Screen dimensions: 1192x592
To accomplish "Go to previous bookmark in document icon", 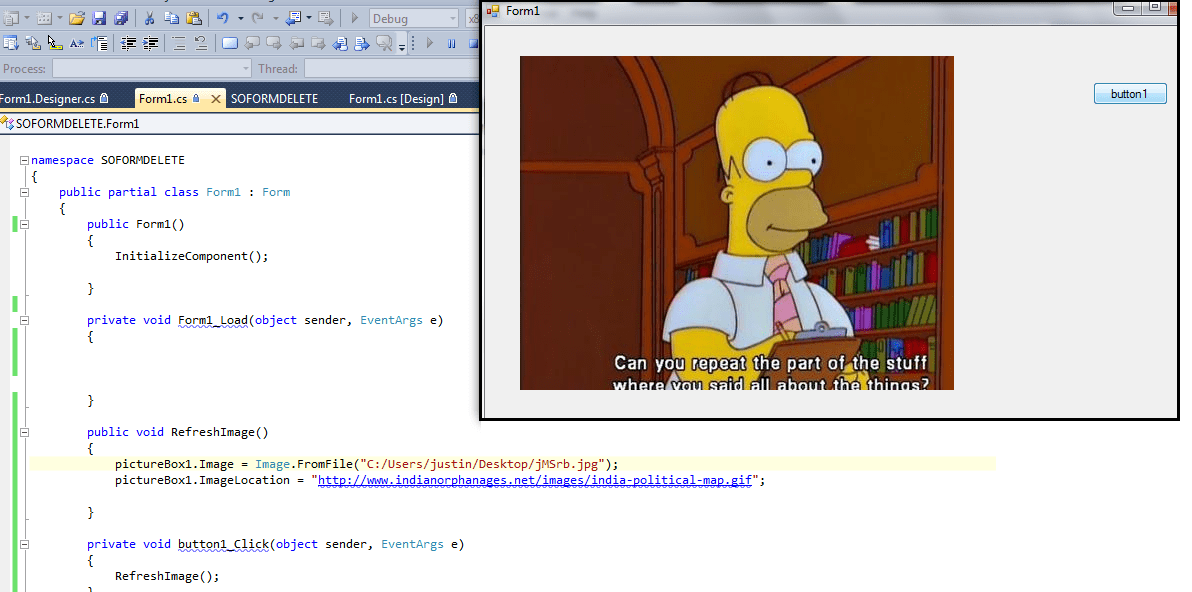I will pyautogui.click(x=341, y=43).
